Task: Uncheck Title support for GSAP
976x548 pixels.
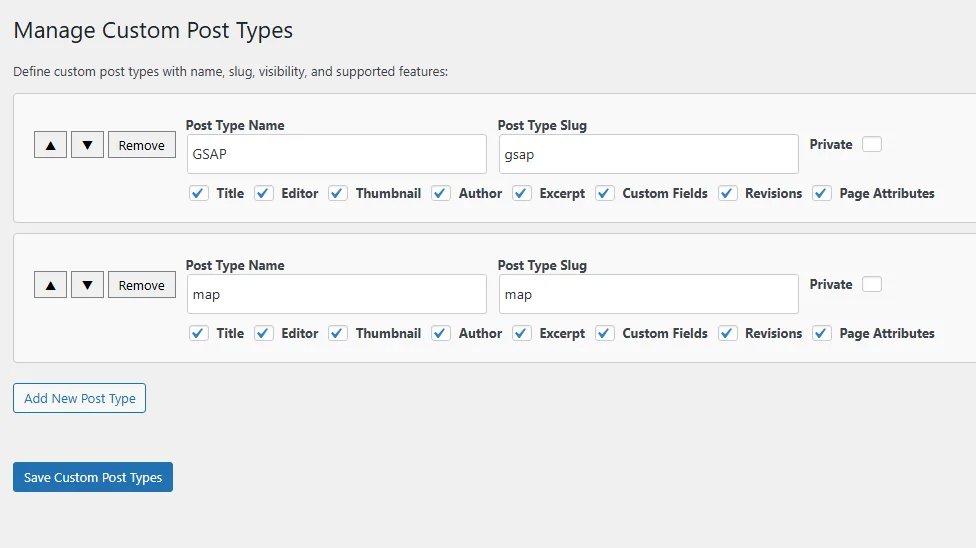Action: [199, 193]
